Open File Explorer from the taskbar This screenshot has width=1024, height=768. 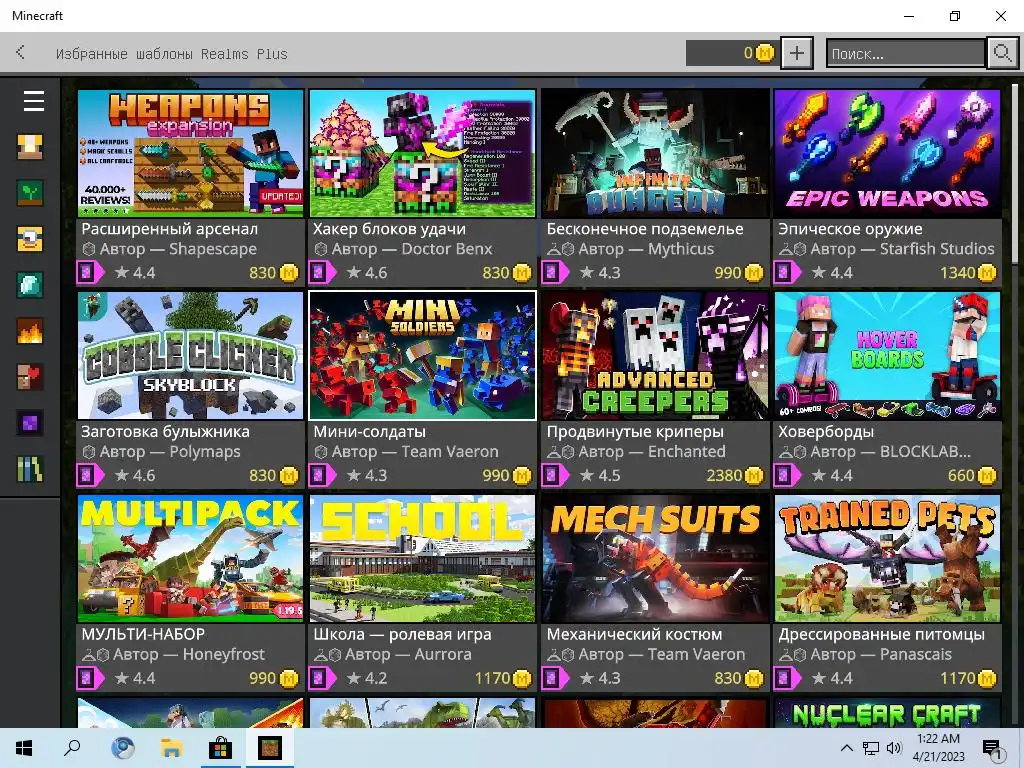coord(171,748)
